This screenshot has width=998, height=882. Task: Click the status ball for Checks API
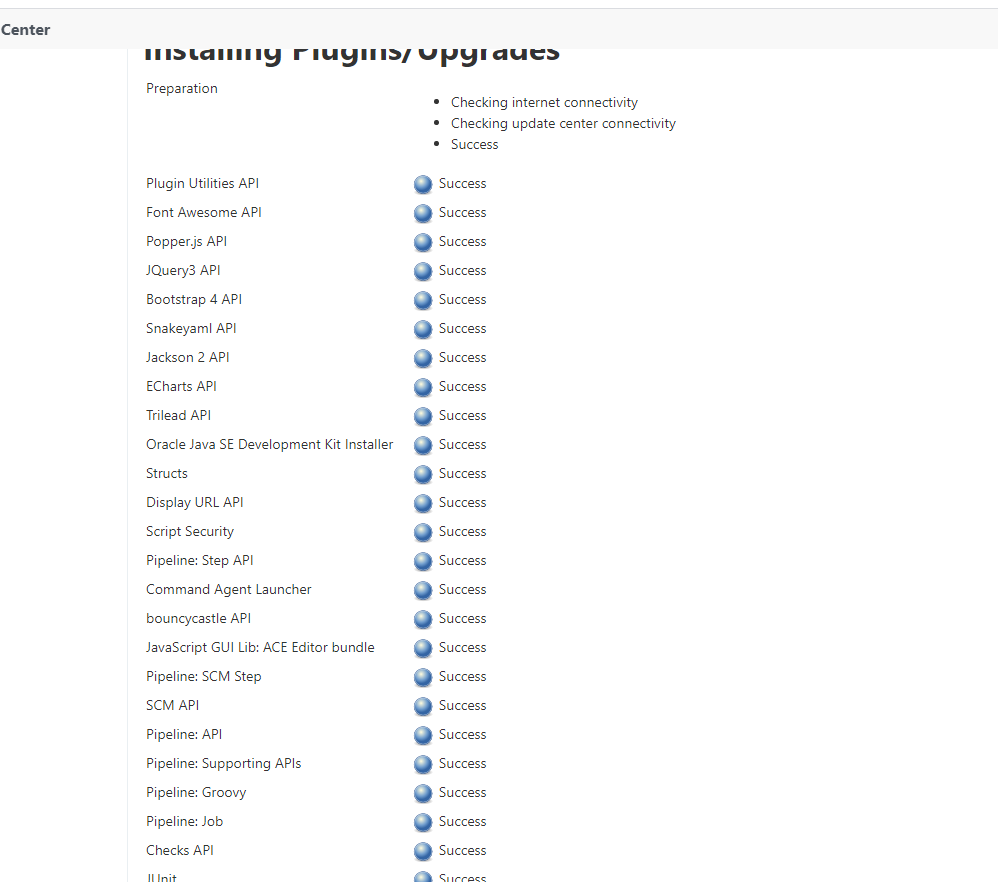[423, 851]
